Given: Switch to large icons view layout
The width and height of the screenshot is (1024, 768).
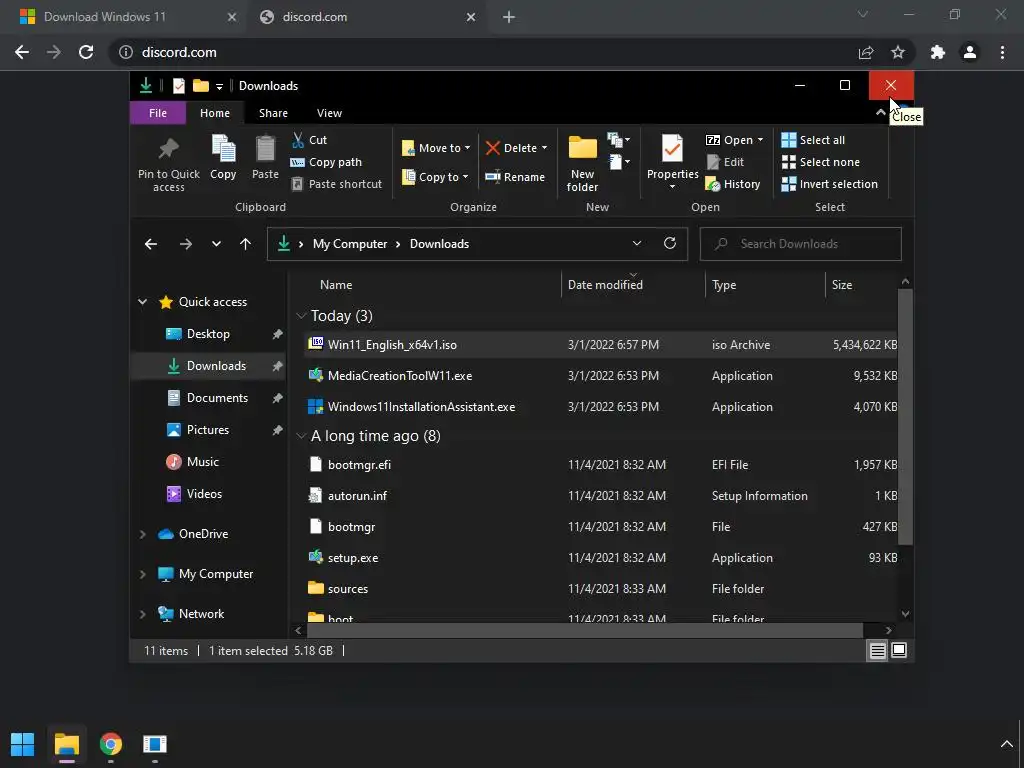Looking at the screenshot, I should click(x=899, y=650).
